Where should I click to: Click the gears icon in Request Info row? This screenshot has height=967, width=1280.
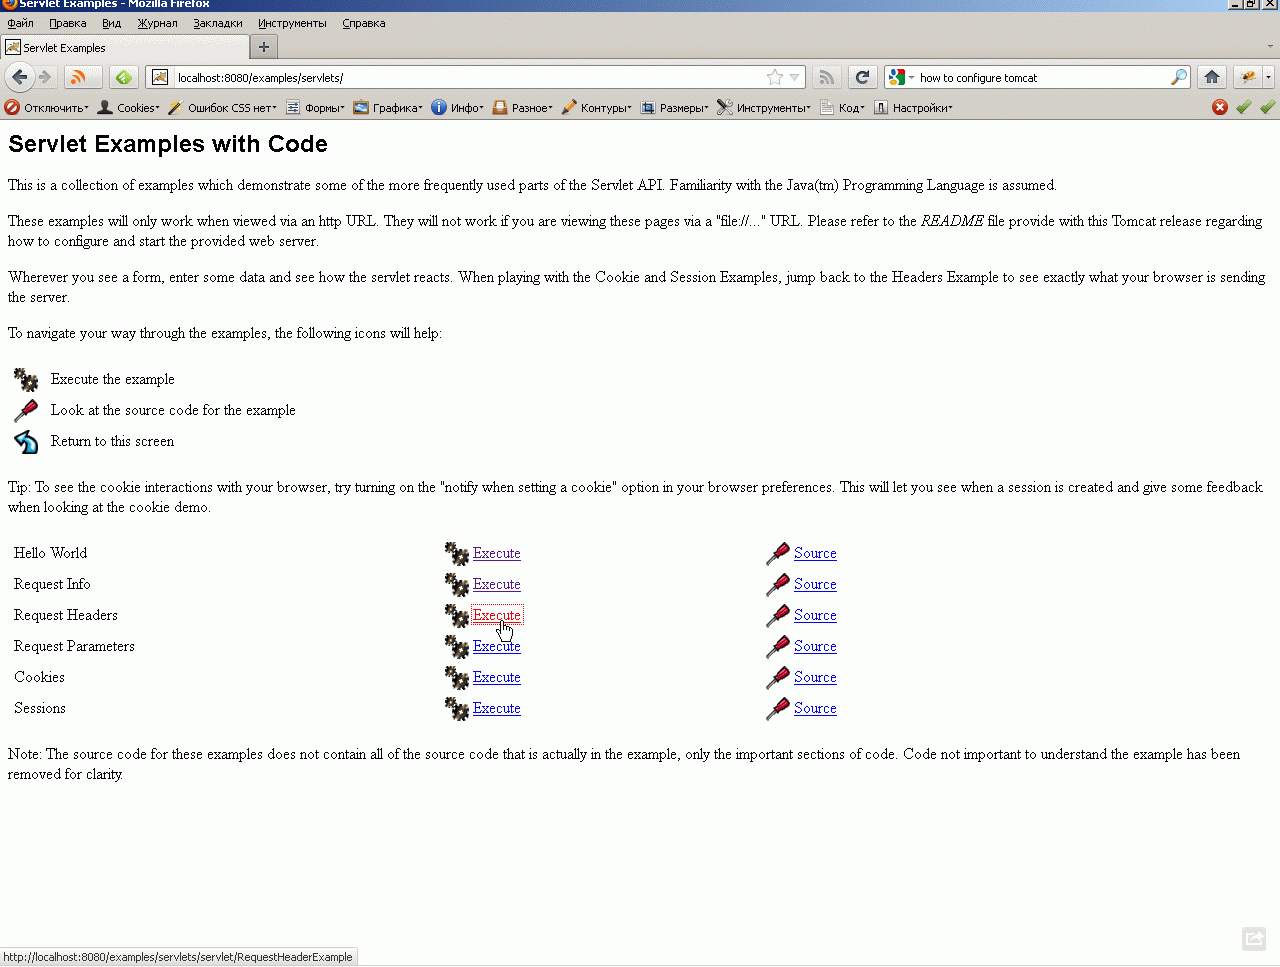[x=457, y=585]
